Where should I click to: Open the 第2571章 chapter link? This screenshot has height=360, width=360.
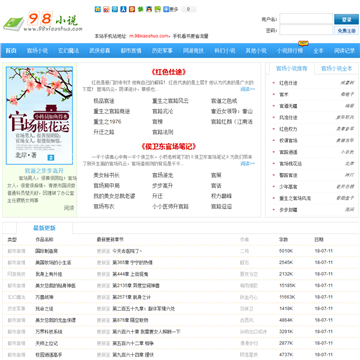[131, 297]
